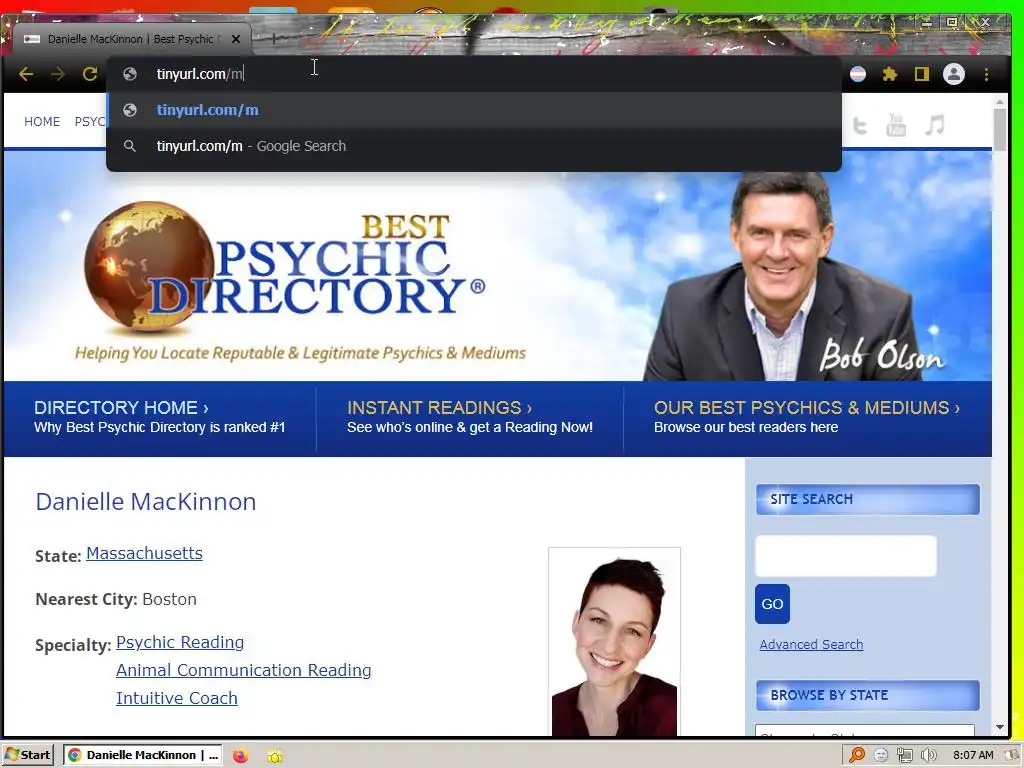Image resolution: width=1024 pixels, height=768 pixels.
Task: Open the Intuitive Coach link
Action: (x=177, y=698)
